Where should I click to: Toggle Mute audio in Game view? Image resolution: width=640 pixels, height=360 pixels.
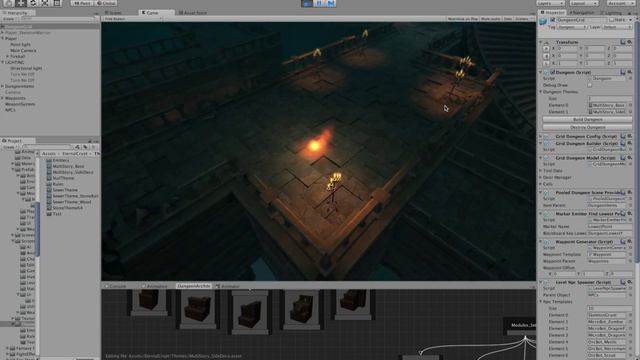491,19
